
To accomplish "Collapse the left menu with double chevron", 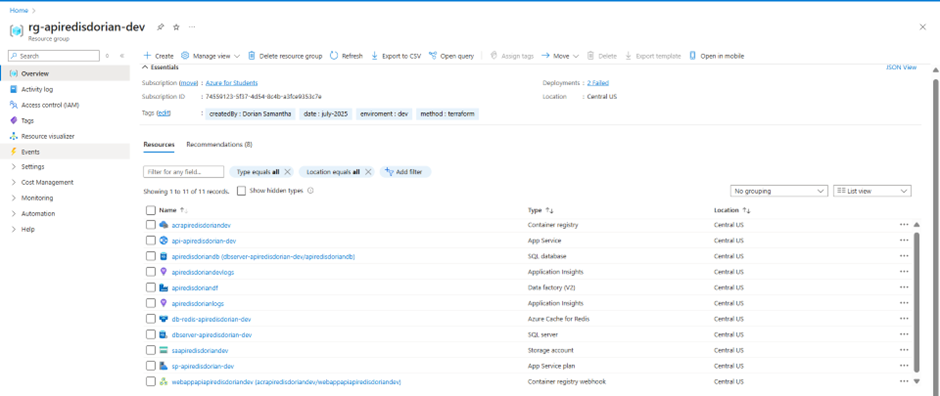I will tap(122, 56).
